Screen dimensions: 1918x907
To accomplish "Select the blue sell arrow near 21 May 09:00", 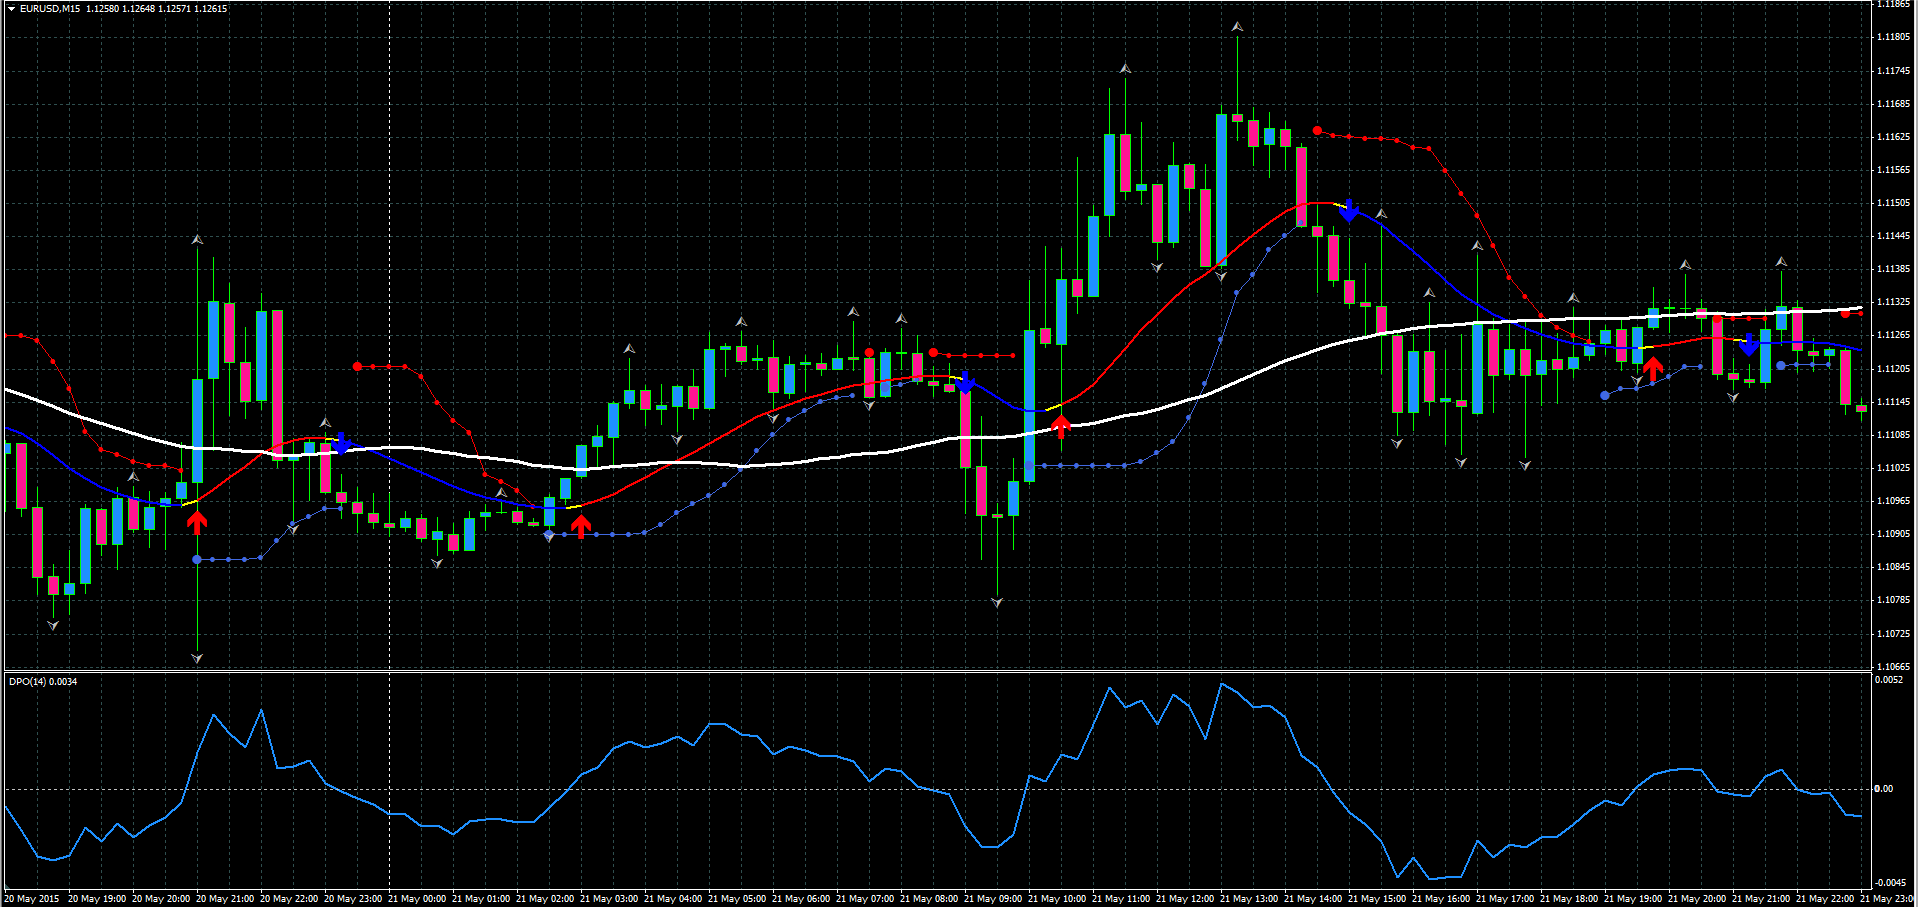I will (x=965, y=382).
